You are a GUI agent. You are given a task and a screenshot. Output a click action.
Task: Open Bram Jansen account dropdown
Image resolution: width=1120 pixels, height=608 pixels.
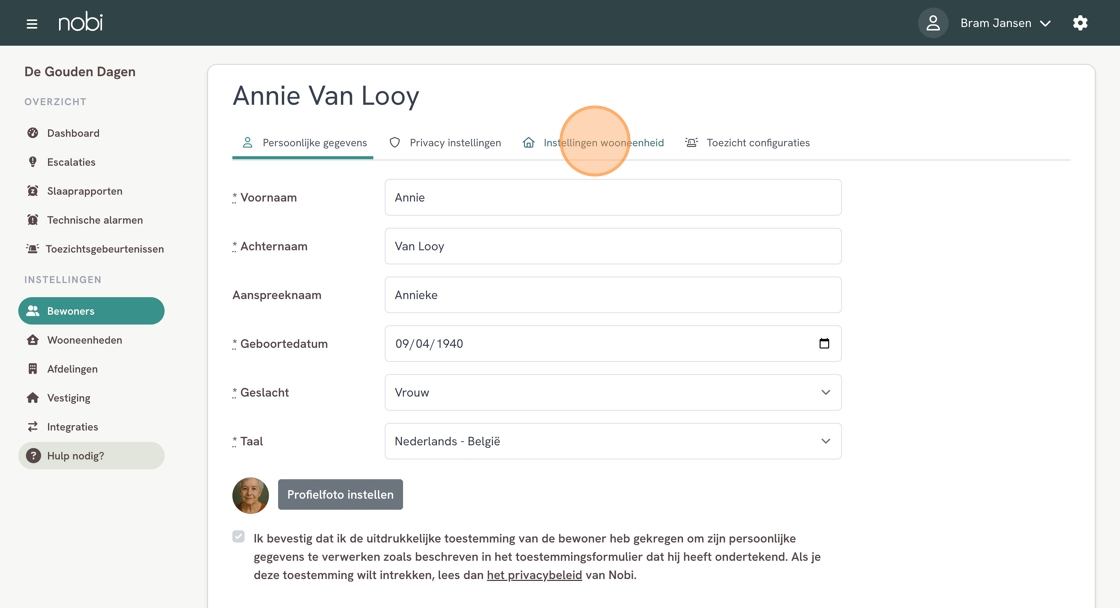pos(1005,23)
